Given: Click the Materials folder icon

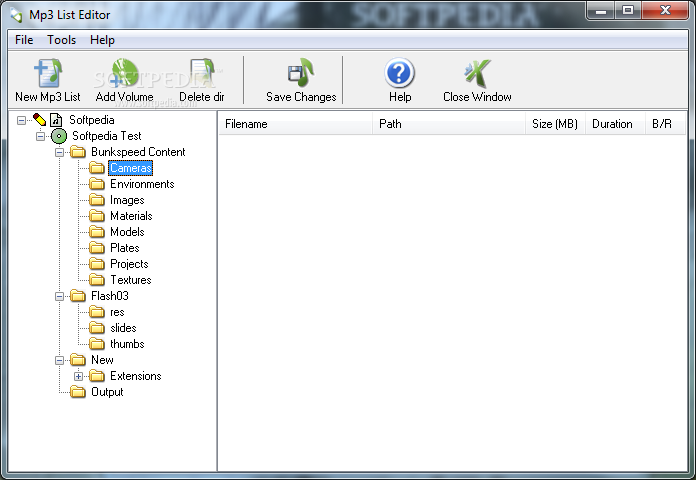Looking at the screenshot, I should click(x=97, y=216).
